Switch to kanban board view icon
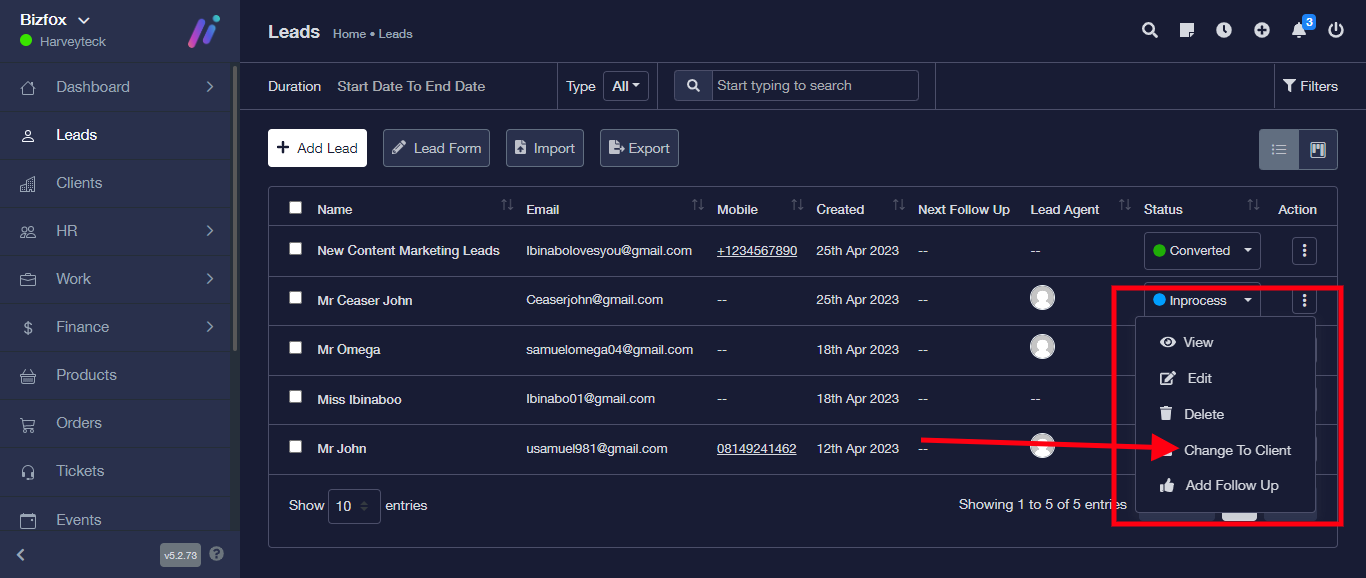The width and height of the screenshot is (1366, 578). coord(1318,150)
